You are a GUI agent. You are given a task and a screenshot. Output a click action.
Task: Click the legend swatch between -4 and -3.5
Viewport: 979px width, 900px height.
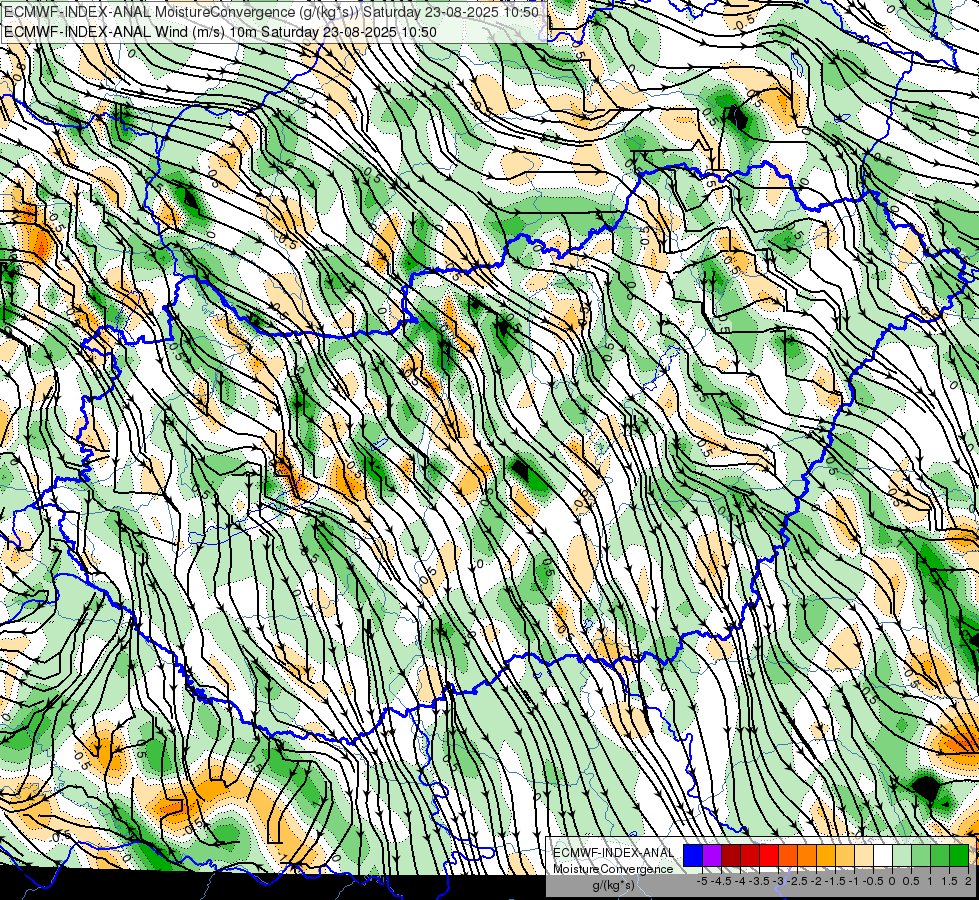[x=750, y=856]
